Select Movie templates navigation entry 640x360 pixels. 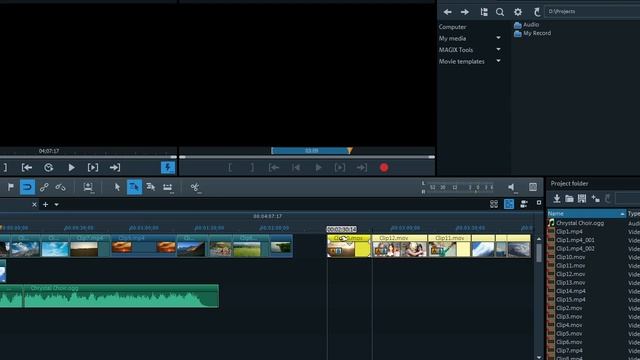(x=462, y=61)
